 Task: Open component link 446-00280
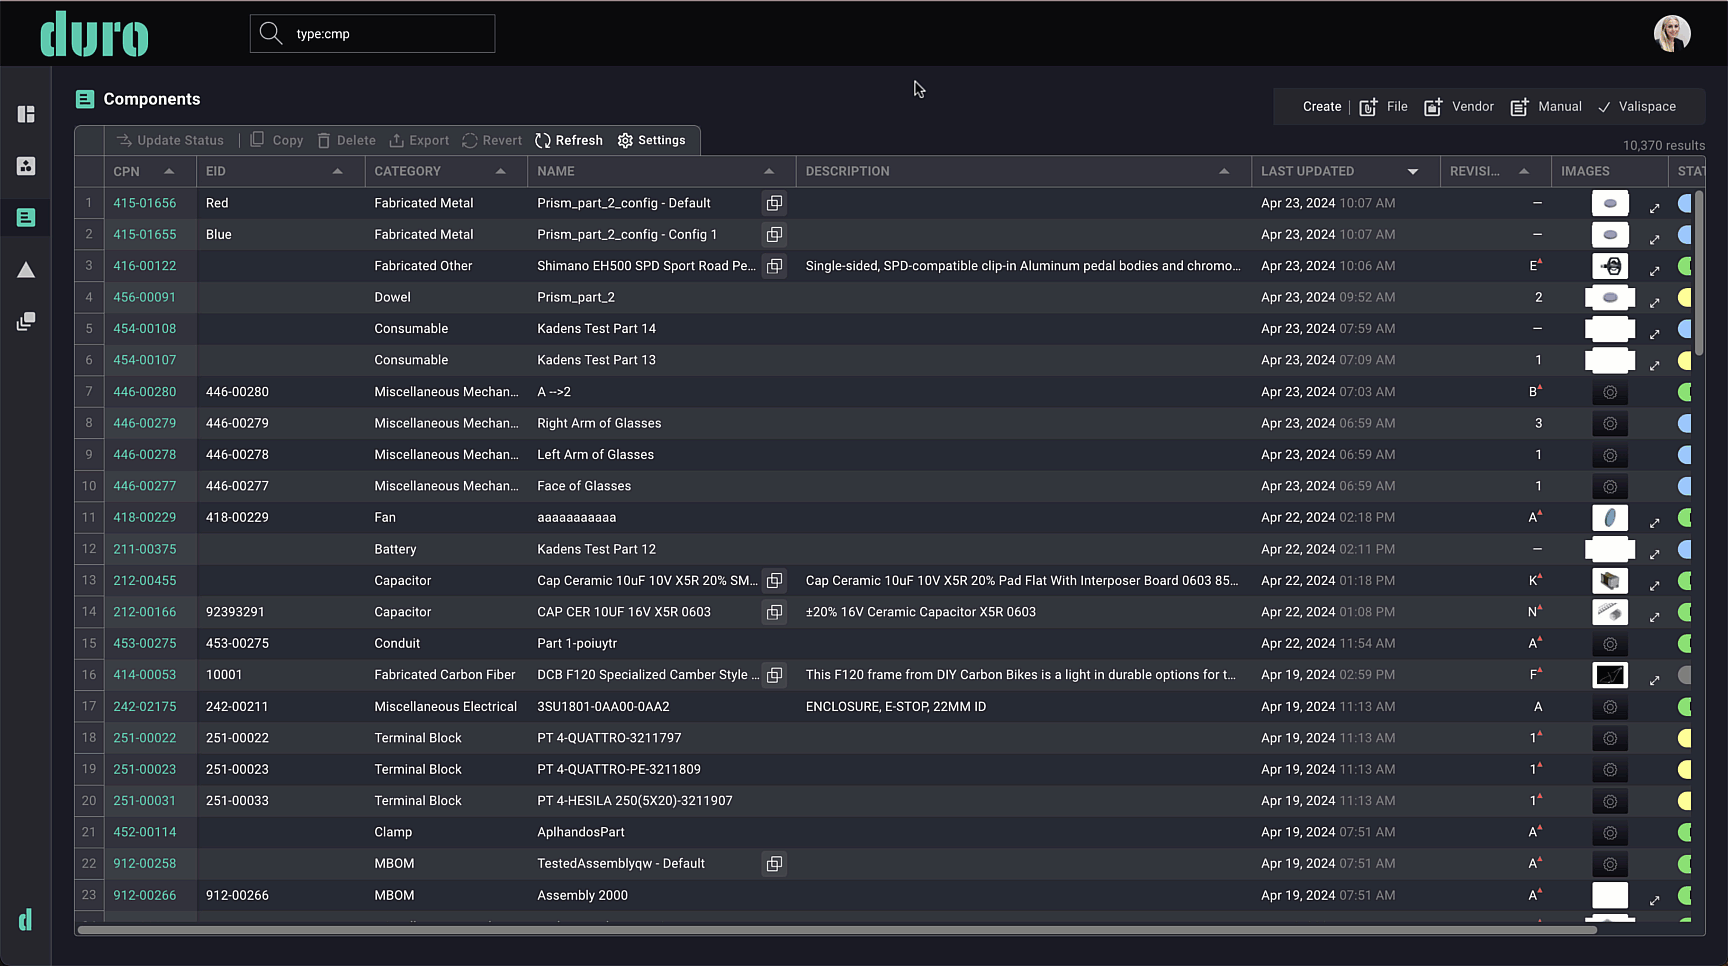coord(145,392)
